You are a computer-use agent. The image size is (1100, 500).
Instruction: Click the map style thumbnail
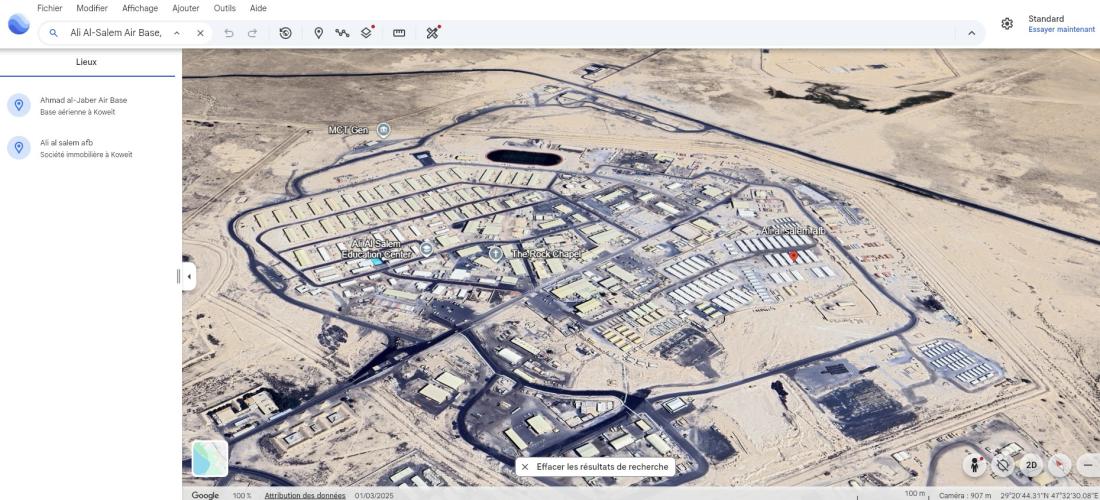click(210, 458)
